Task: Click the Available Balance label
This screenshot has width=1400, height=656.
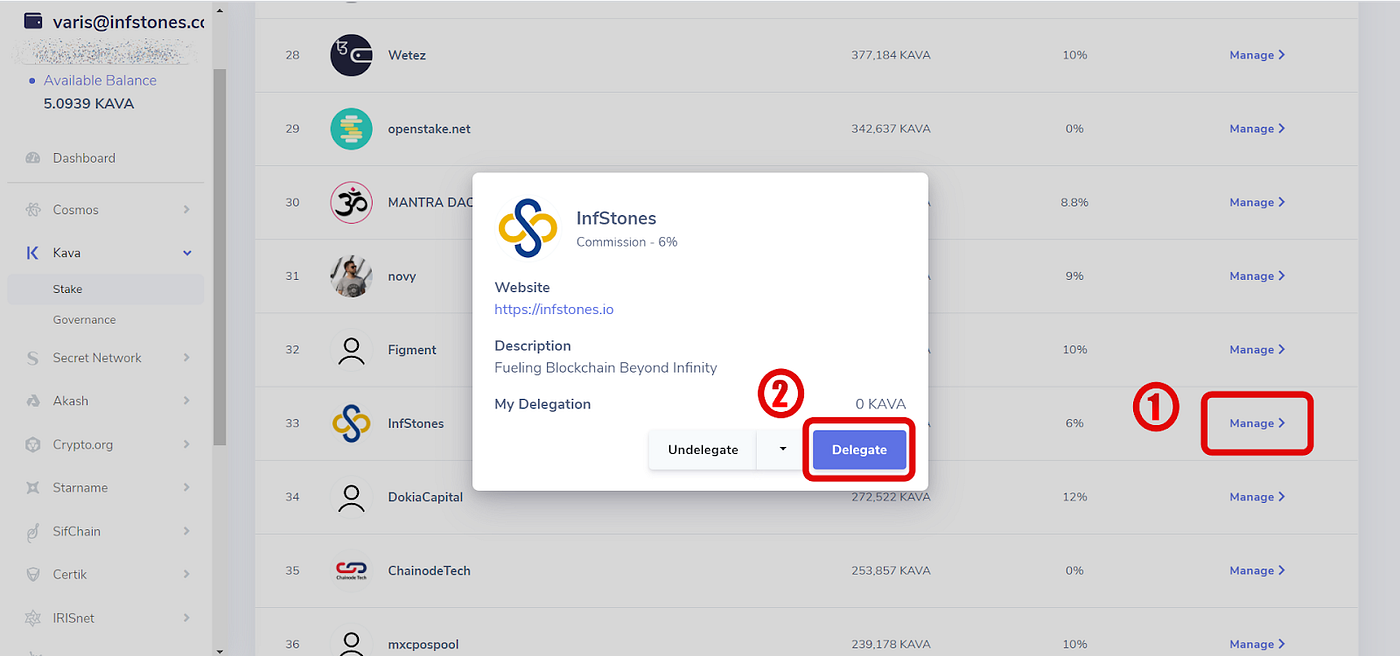Action: click(x=100, y=80)
